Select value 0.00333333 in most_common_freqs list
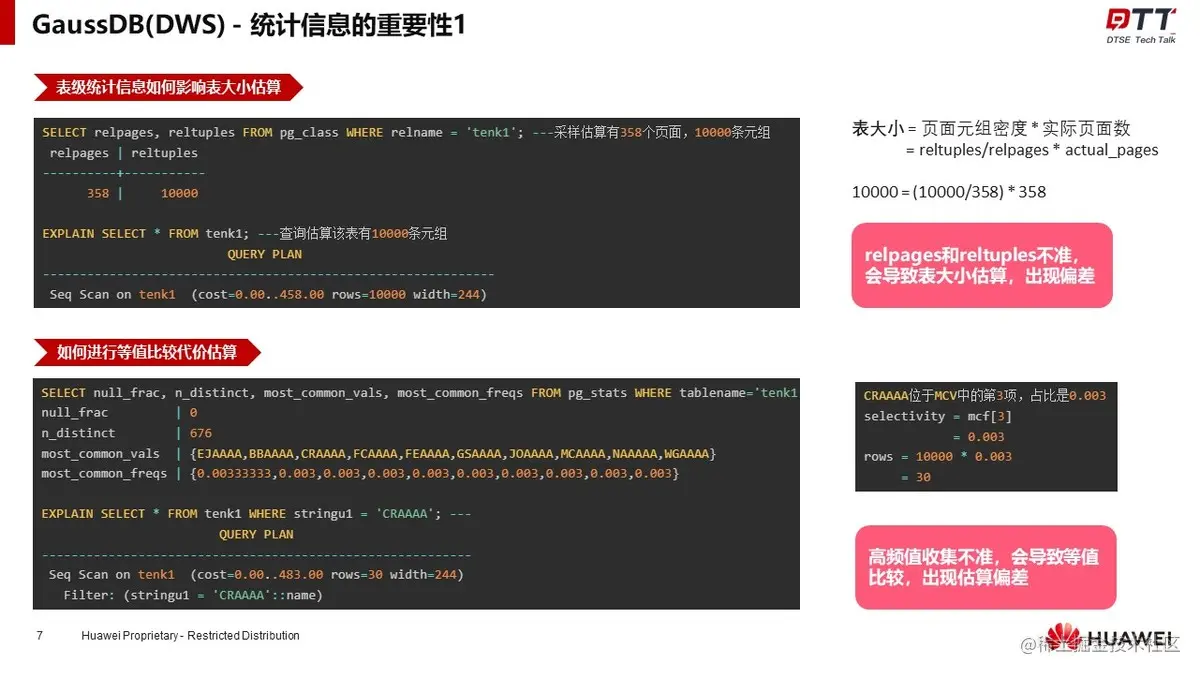Screen dimensions: 1200x674 pyautogui.click(x=233, y=473)
